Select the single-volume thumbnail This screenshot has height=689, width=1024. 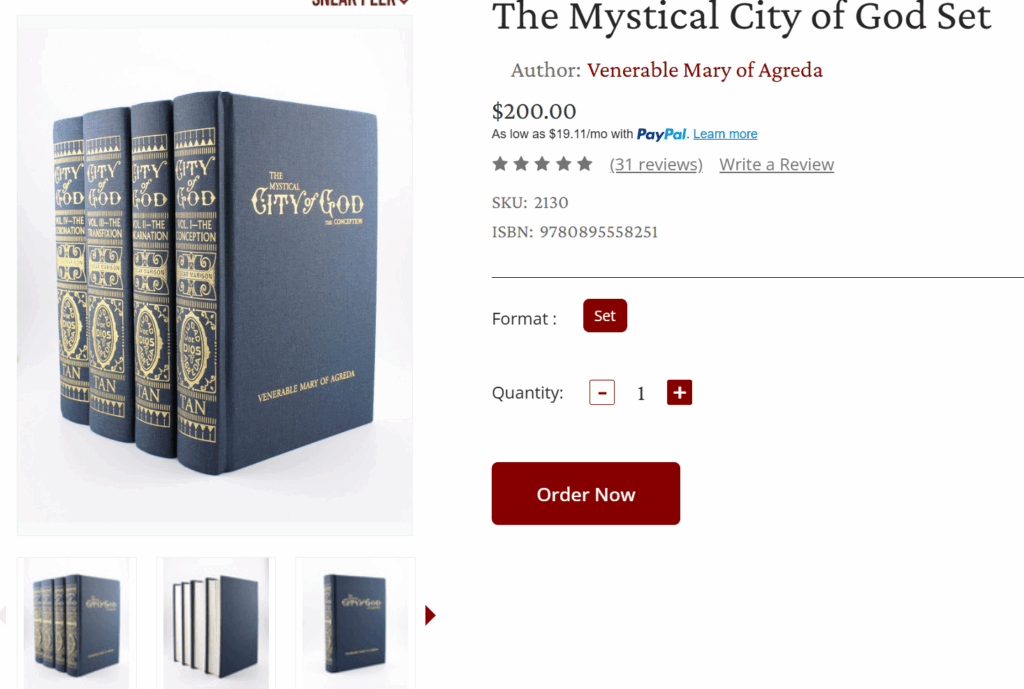point(355,623)
